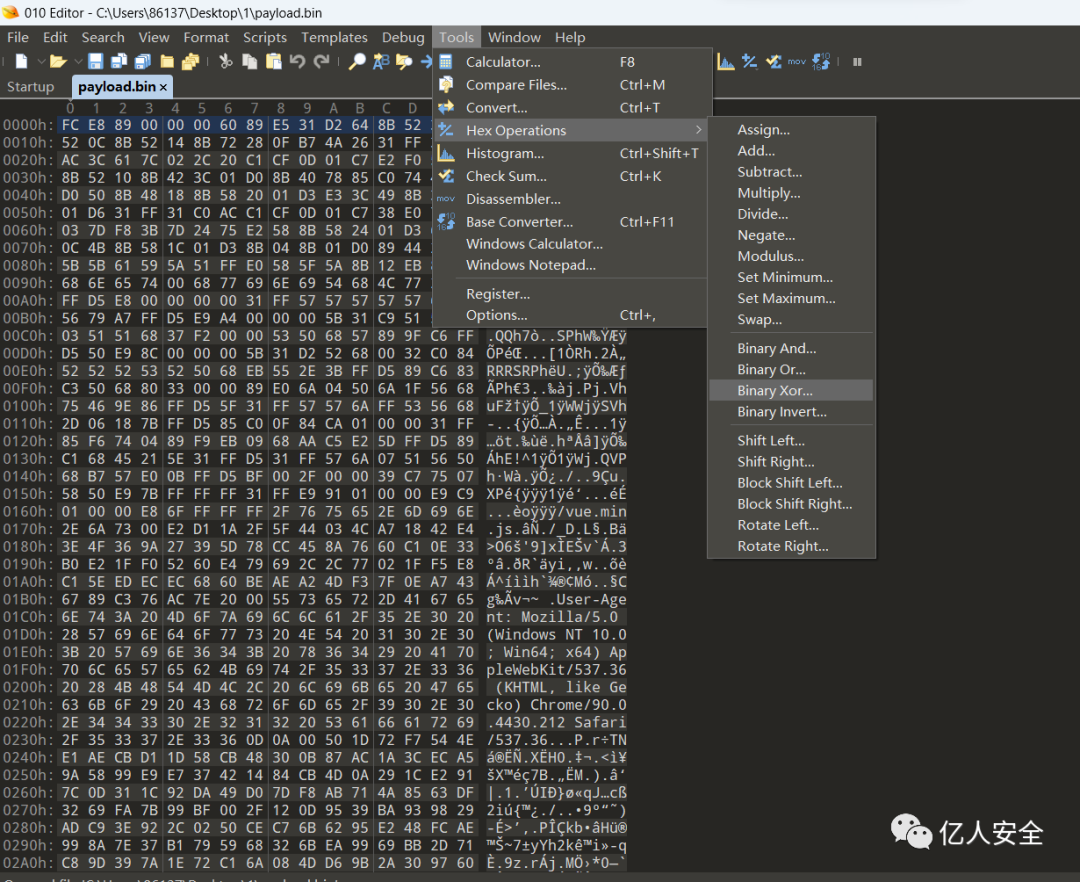1080x882 pixels.
Task: Click the Hex Operations plus-minus toolbar icon
Action: click(749, 62)
